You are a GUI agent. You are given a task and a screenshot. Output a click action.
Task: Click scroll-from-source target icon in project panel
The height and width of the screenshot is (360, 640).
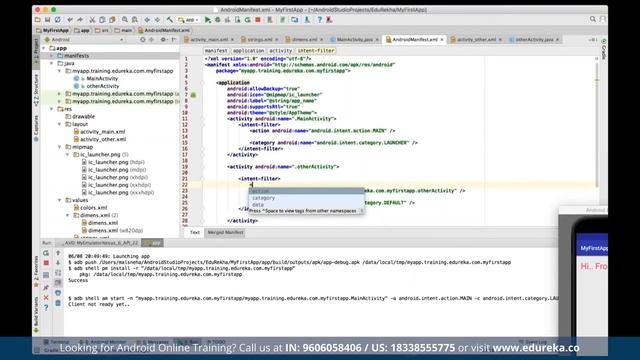pyautogui.click(x=142, y=40)
